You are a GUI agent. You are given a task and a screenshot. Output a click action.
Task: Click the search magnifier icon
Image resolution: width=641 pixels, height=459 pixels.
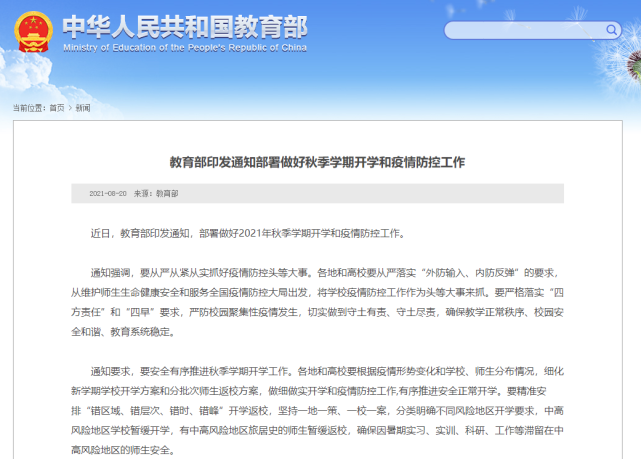coord(611,30)
